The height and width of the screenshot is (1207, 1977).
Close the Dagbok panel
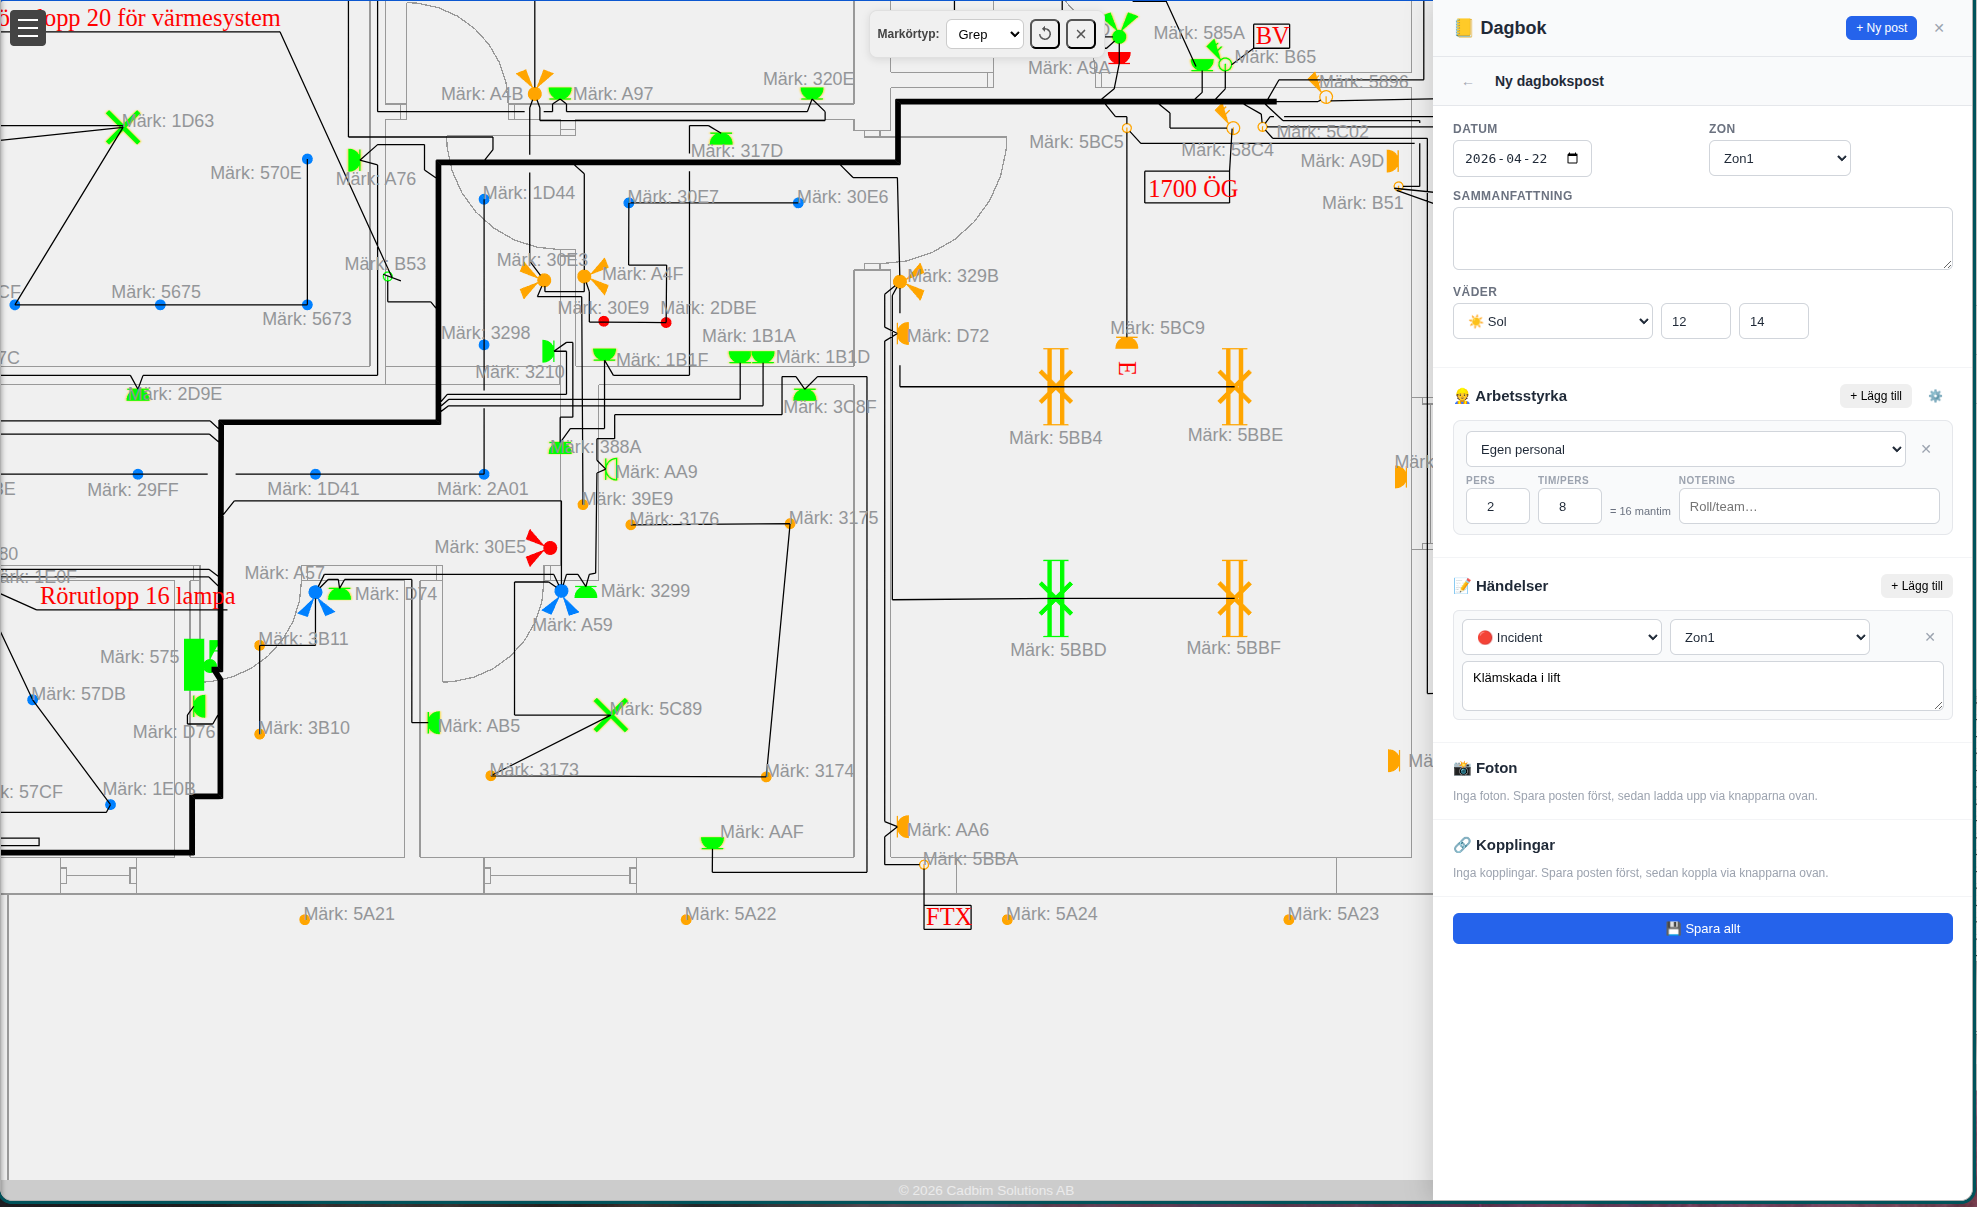[1939, 28]
